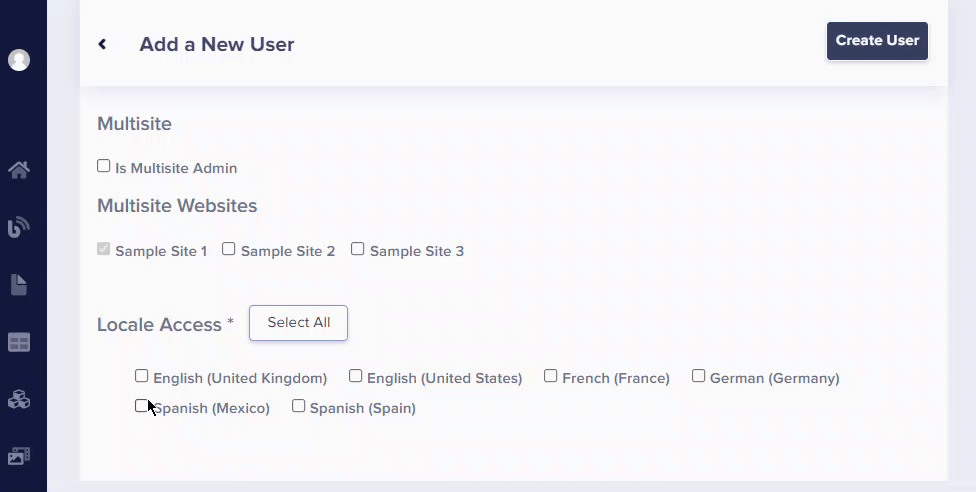Tick English (United States) locale
976x492 pixels.
[356, 376]
